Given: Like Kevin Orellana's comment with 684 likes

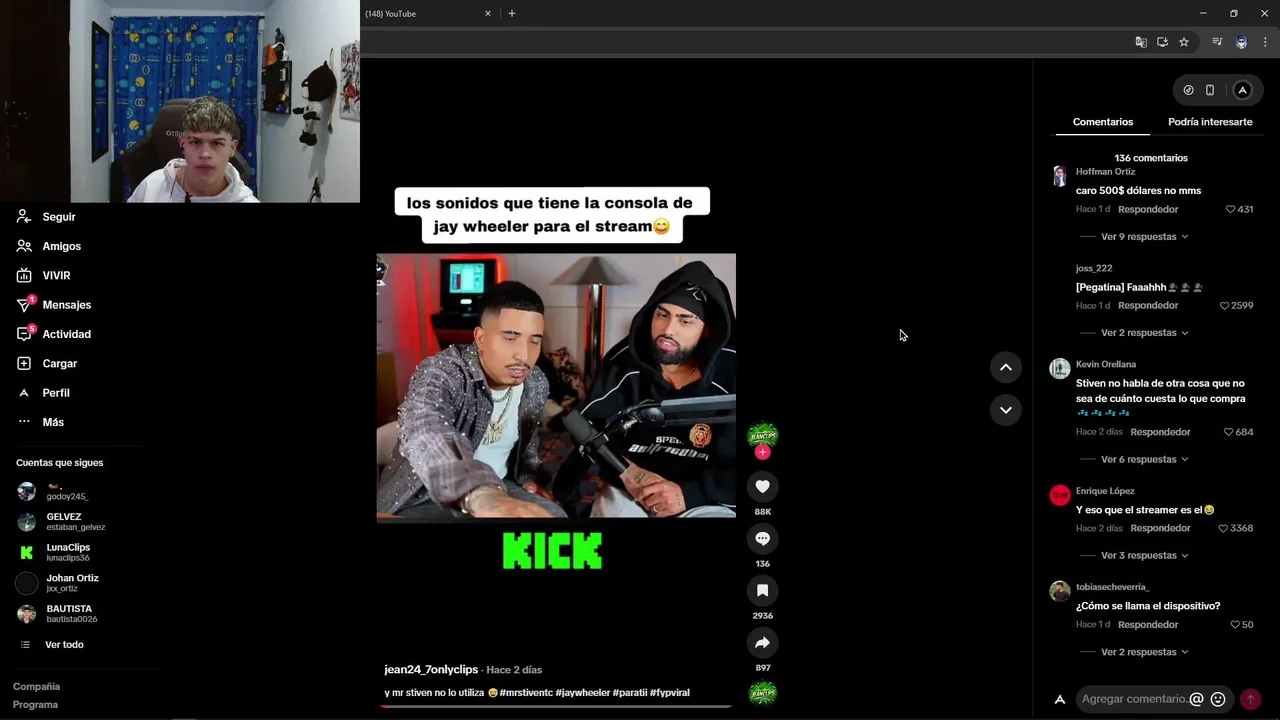Looking at the screenshot, I should pyautogui.click(x=1229, y=432).
